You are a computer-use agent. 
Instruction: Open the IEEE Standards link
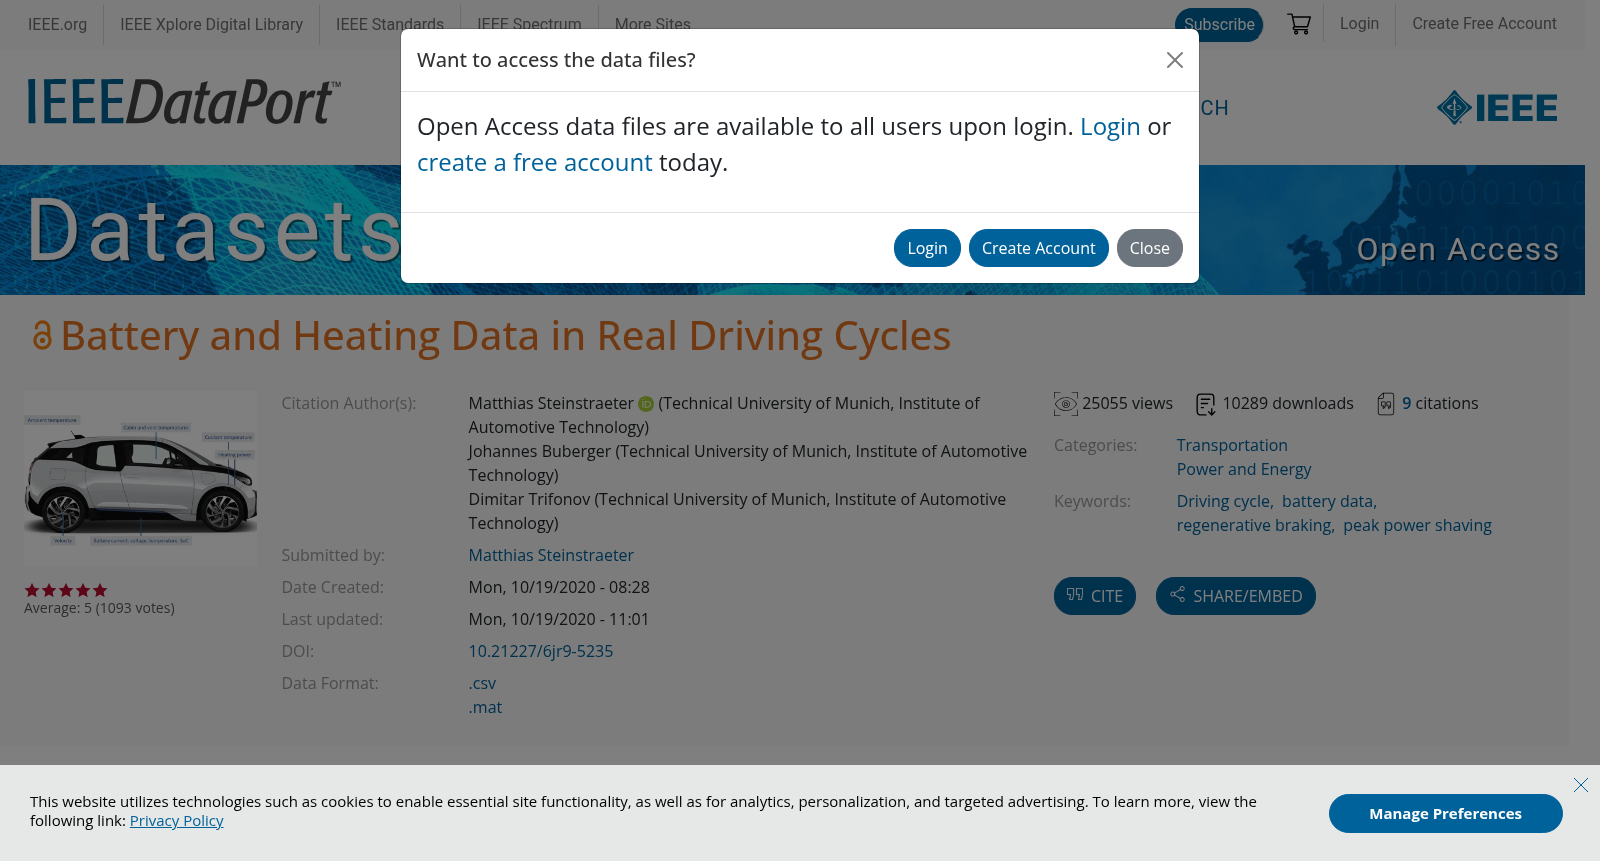click(x=390, y=24)
